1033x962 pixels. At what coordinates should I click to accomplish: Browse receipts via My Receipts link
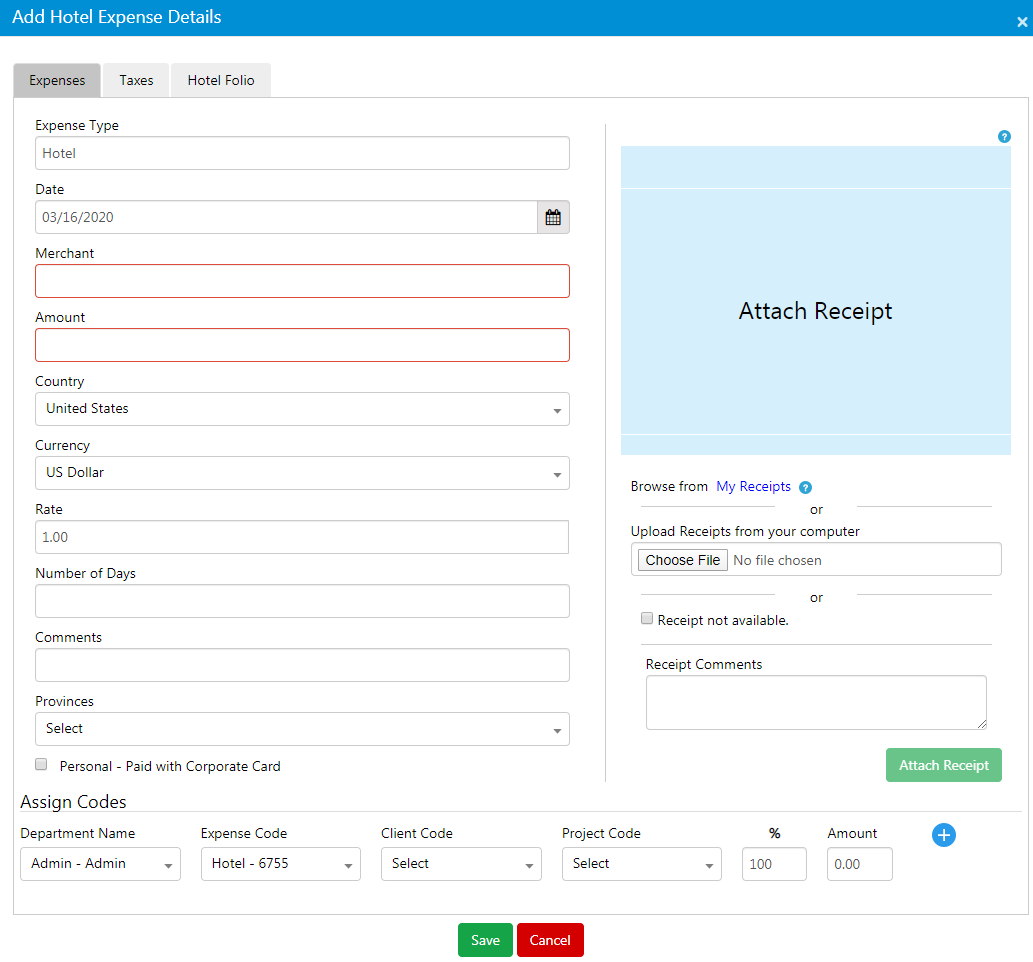pos(753,486)
